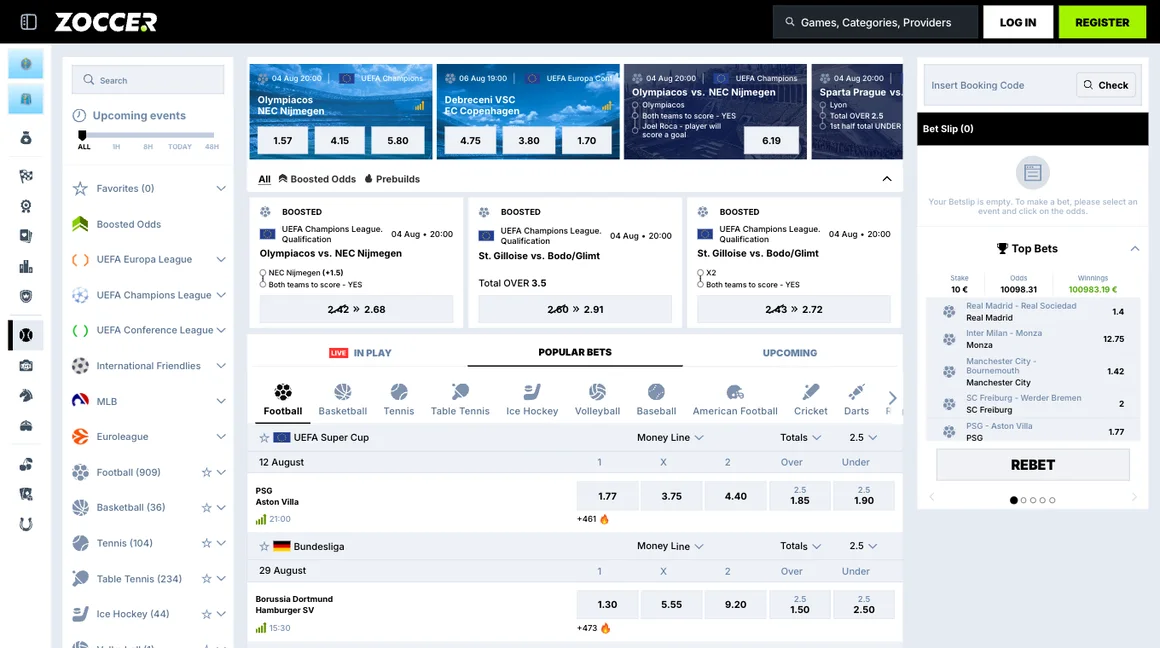Star Ice Hockey (44) as favorite

[x=206, y=614]
